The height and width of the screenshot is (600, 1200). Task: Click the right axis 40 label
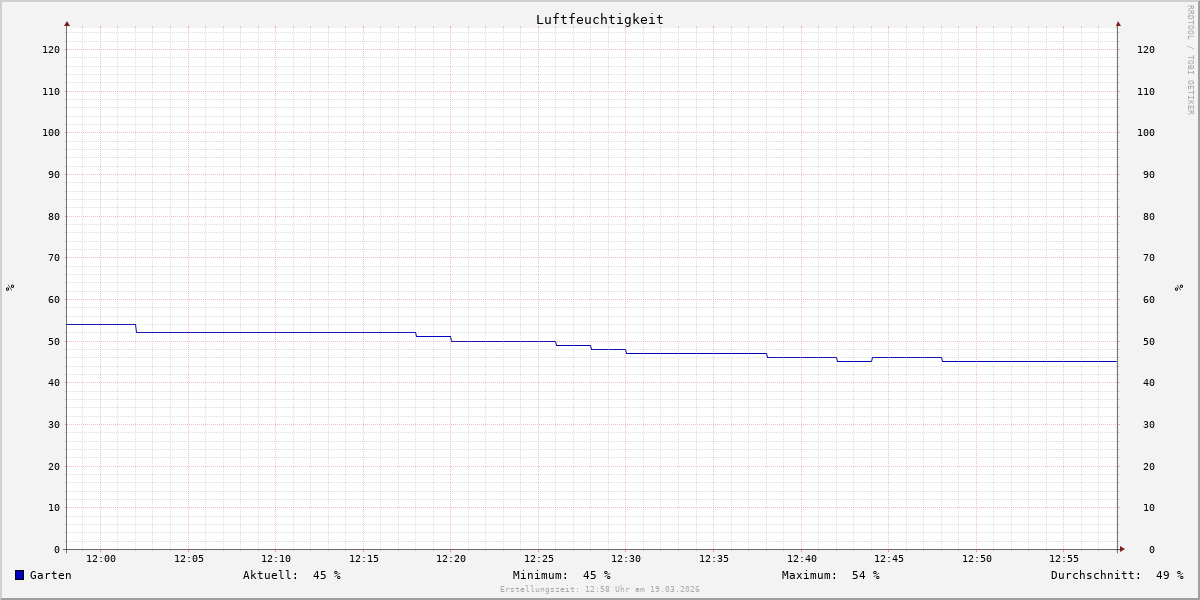(1149, 382)
